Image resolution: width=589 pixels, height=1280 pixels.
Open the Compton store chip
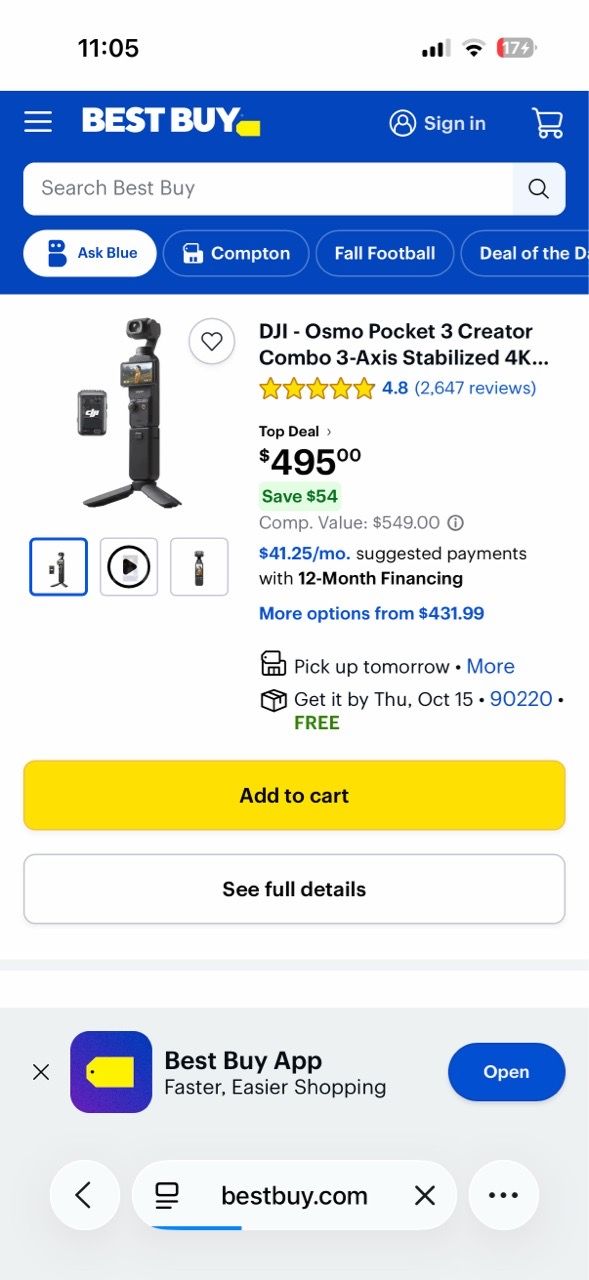tap(236, 253)
